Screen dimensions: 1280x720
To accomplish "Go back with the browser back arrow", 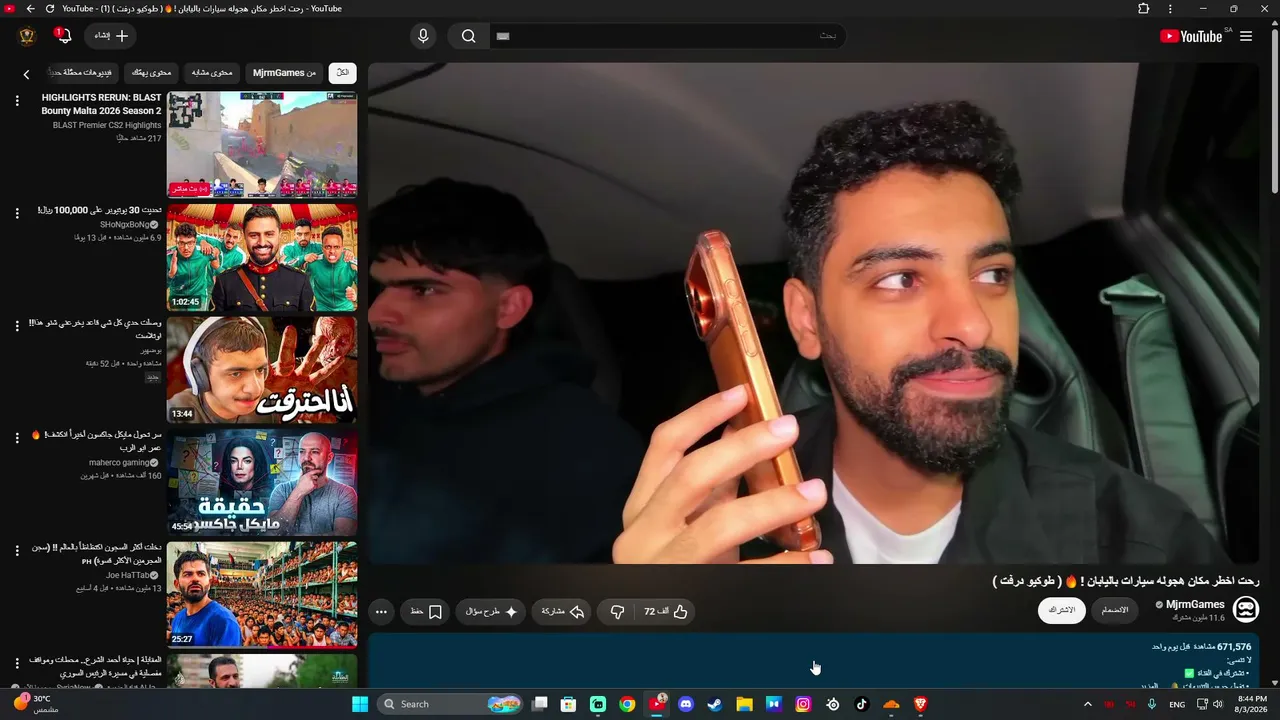I will click(x=30, y=9).
